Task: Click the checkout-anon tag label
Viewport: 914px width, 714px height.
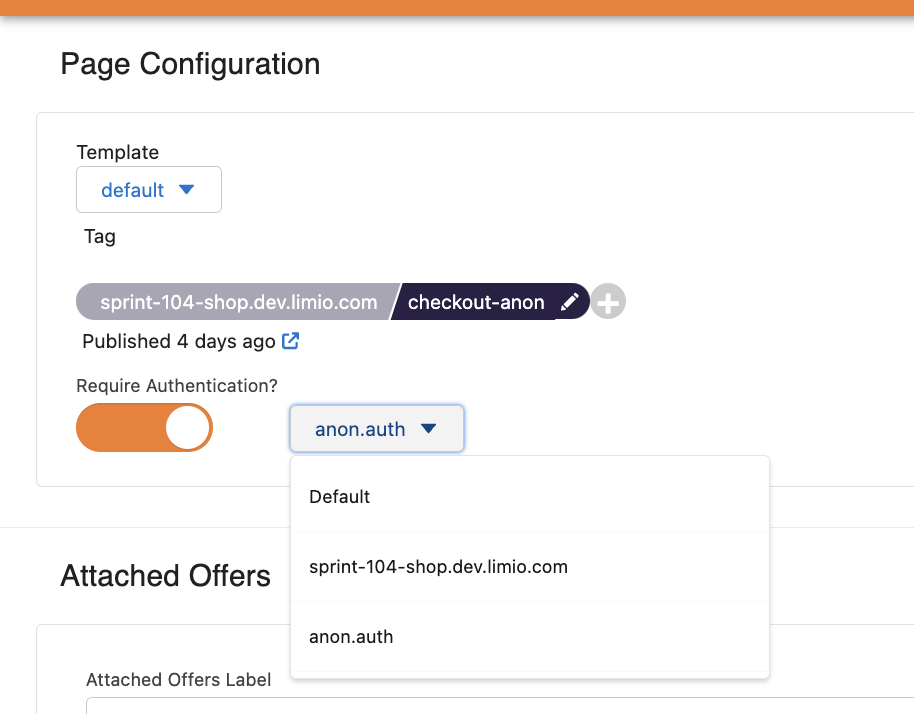Action: (x=476, y=302)
